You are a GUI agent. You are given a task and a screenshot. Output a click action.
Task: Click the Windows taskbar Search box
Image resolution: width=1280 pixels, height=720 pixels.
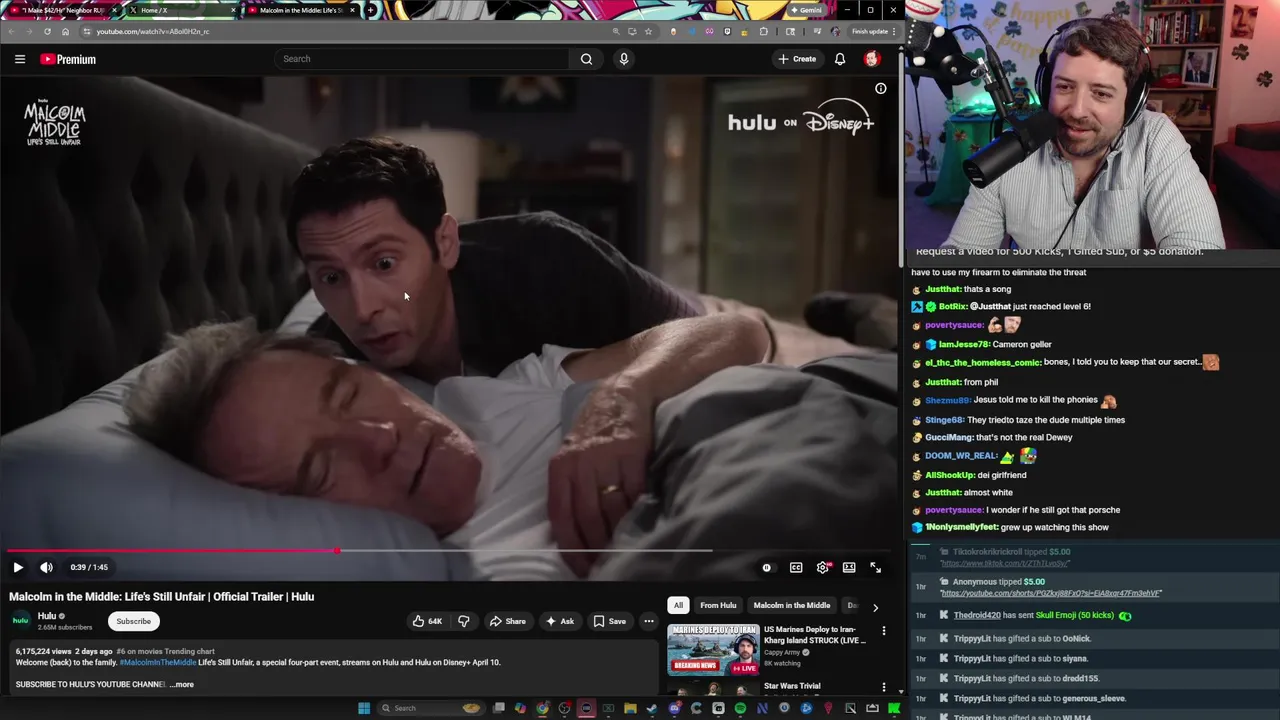(429, 708)
